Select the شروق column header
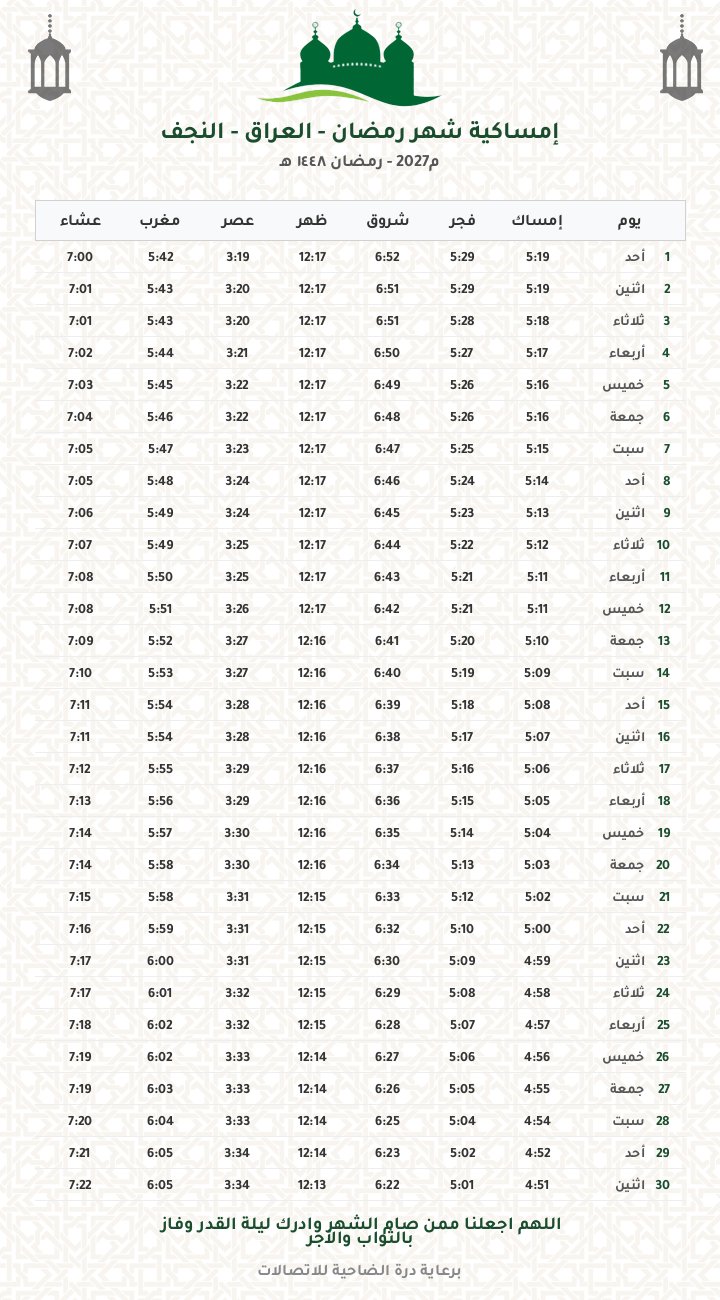Image resolution: width=720 pixels, height=1300 pixels. (x=388, y=221)
